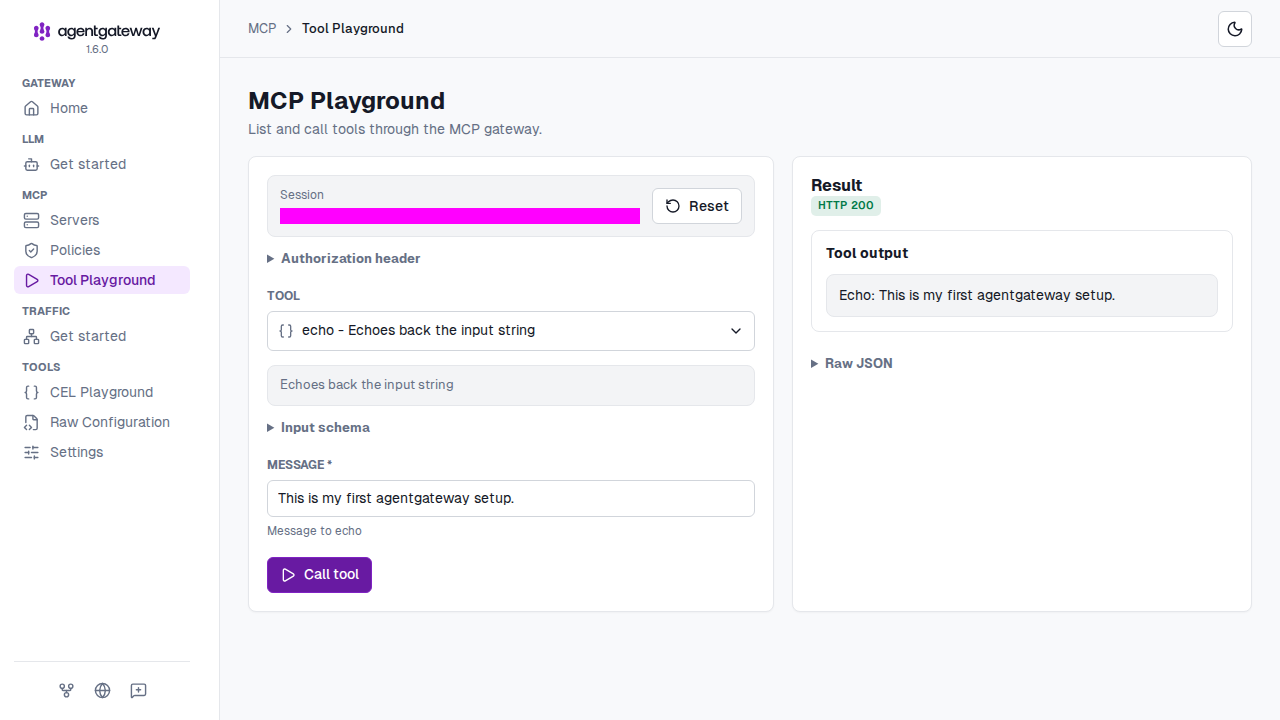Click the globe icon in sidebar footer

[102, 690]
